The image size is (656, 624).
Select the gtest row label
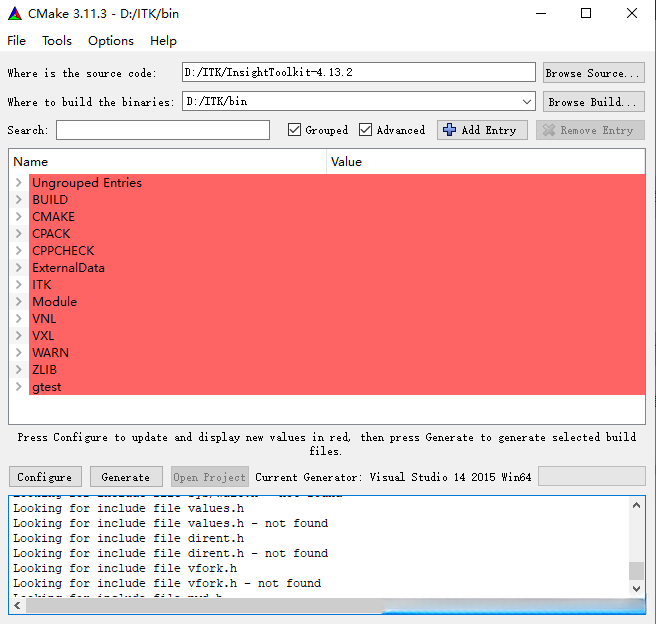click(x=47, y=387)
